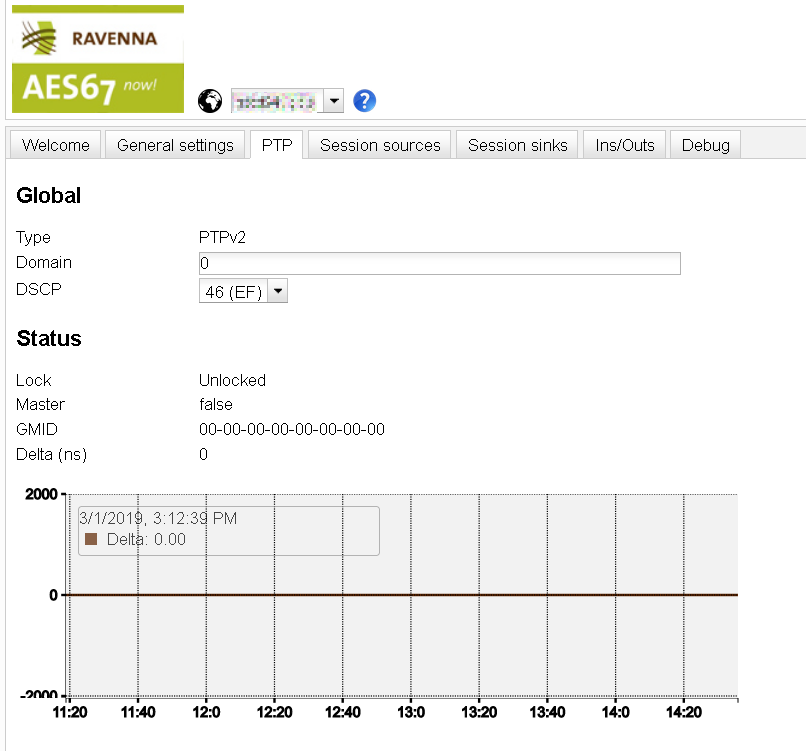
Task: Click the PTPv2 type value
Action: tap(222, 237)
